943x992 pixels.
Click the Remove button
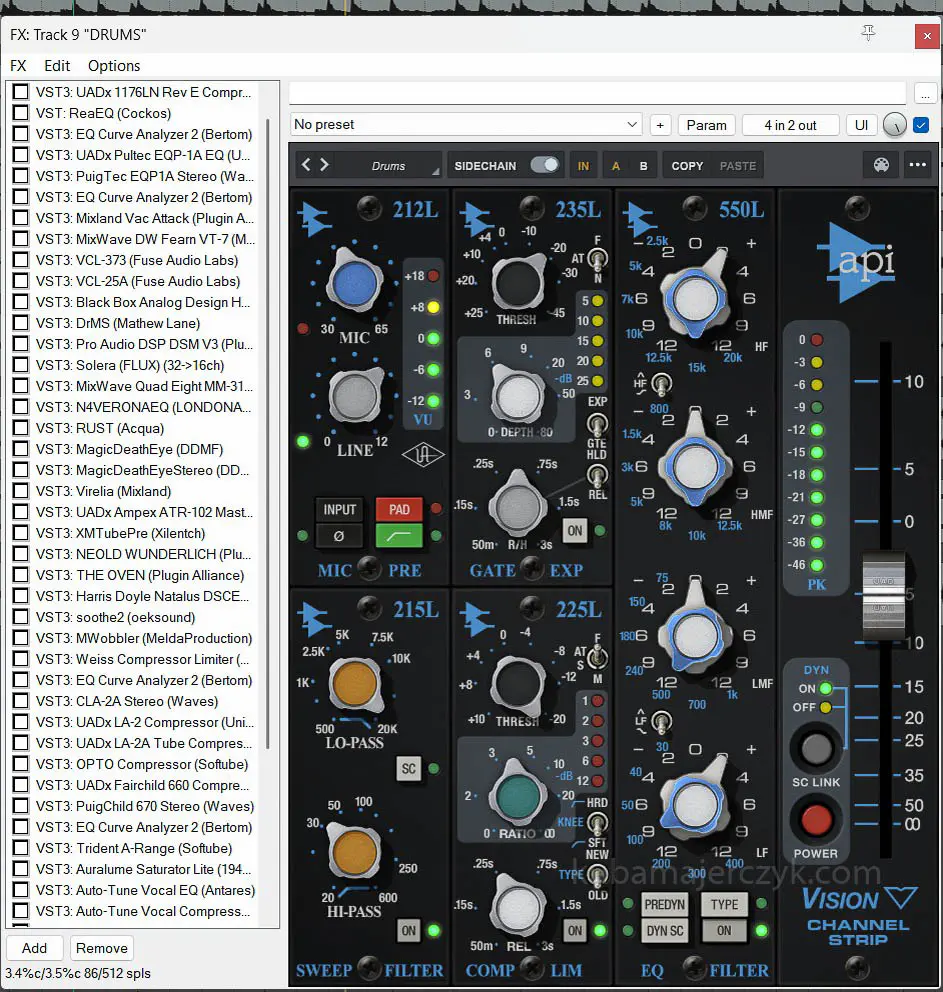(102, 948)
